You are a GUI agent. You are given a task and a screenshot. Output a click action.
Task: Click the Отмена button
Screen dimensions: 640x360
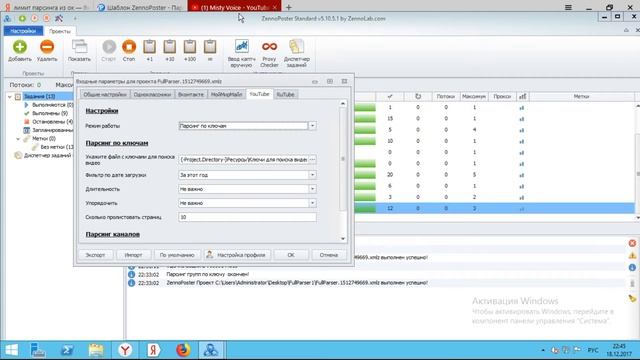point(329,255)
